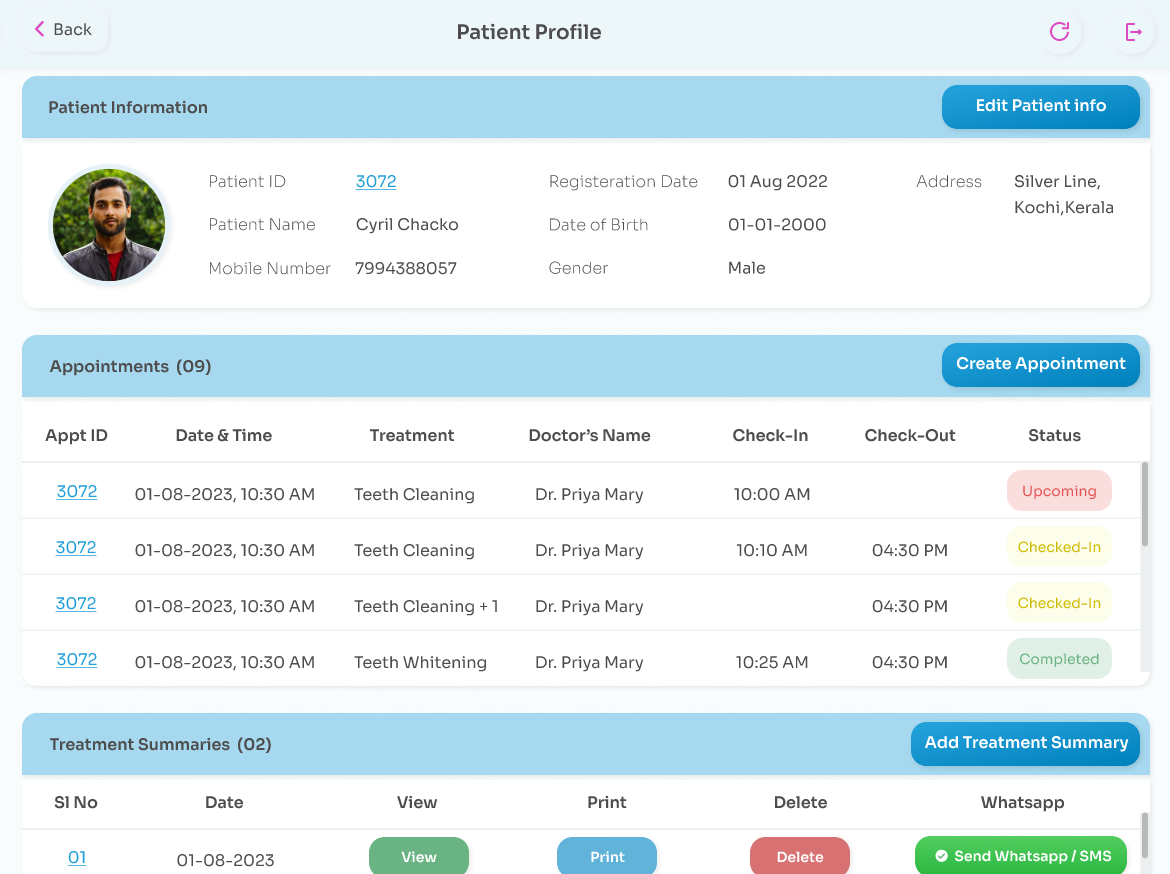Print the first treatment summary
This screenshot has width=1170, height=874.
[x=606, y=856]
